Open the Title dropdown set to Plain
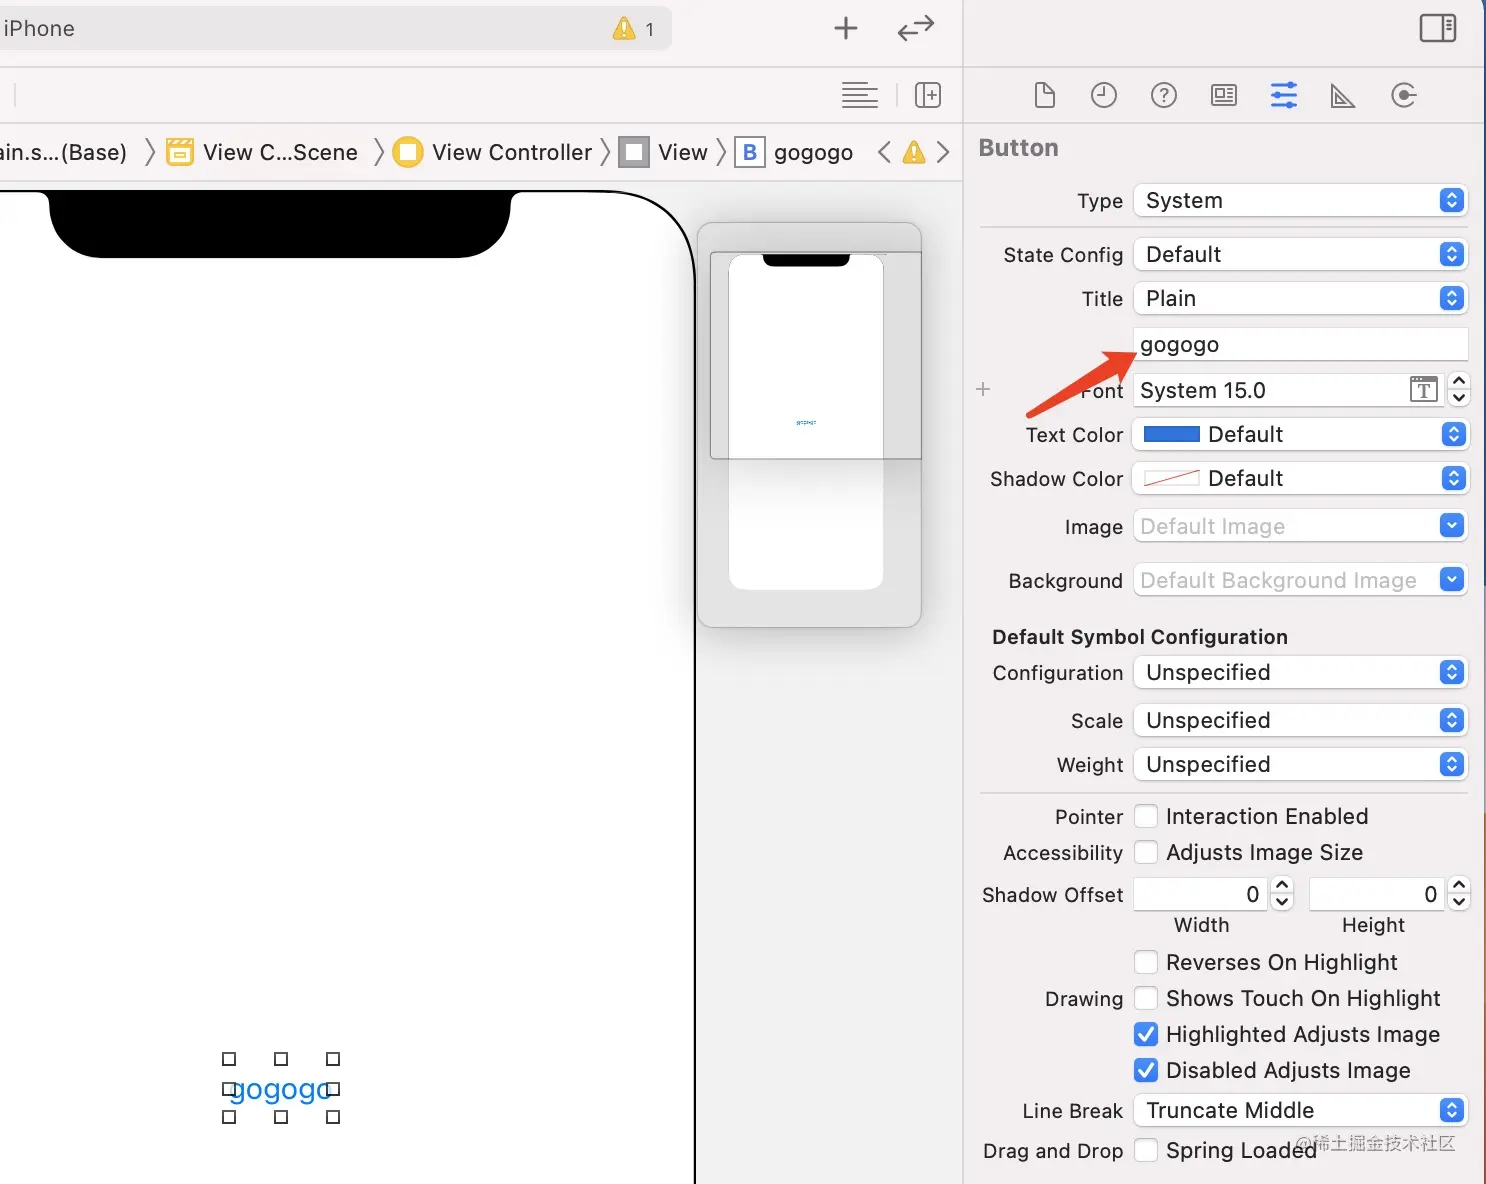Image resolution: width=1486 pixels, height=1184 pixels. 1300,298
